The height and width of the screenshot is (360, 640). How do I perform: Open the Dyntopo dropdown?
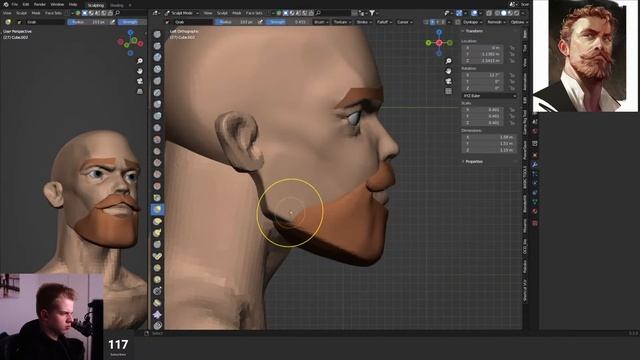472,22
